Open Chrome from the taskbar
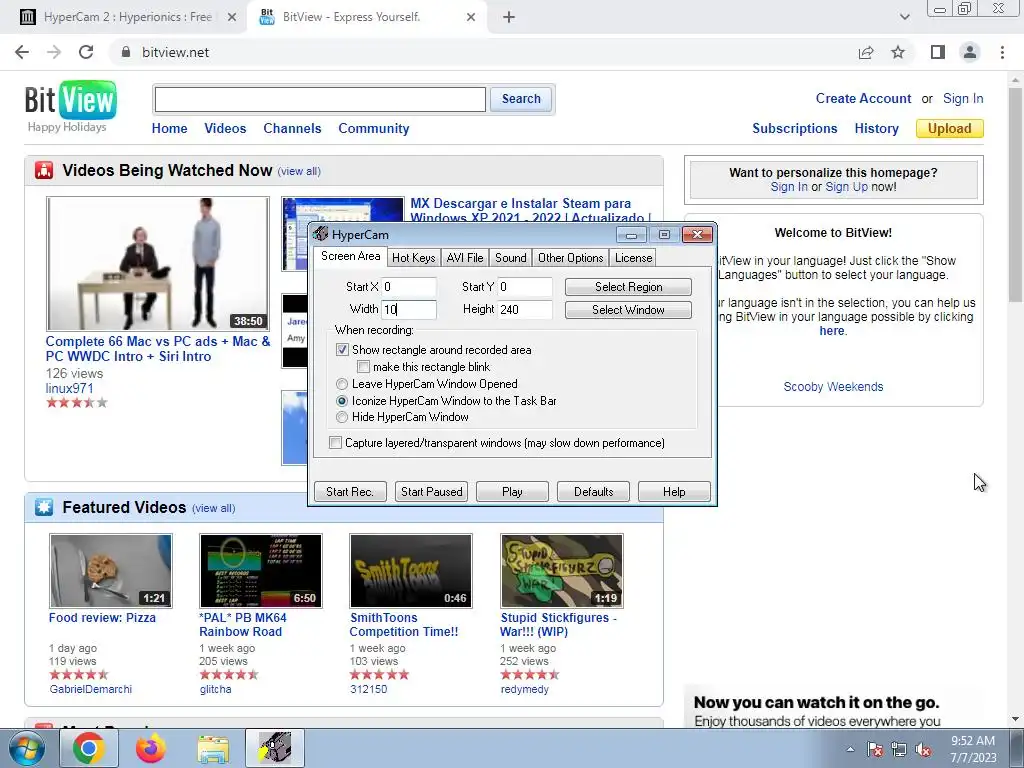The height and width of the screenshot is (768, 1024). pyautogui.click(x=89, y=748)
